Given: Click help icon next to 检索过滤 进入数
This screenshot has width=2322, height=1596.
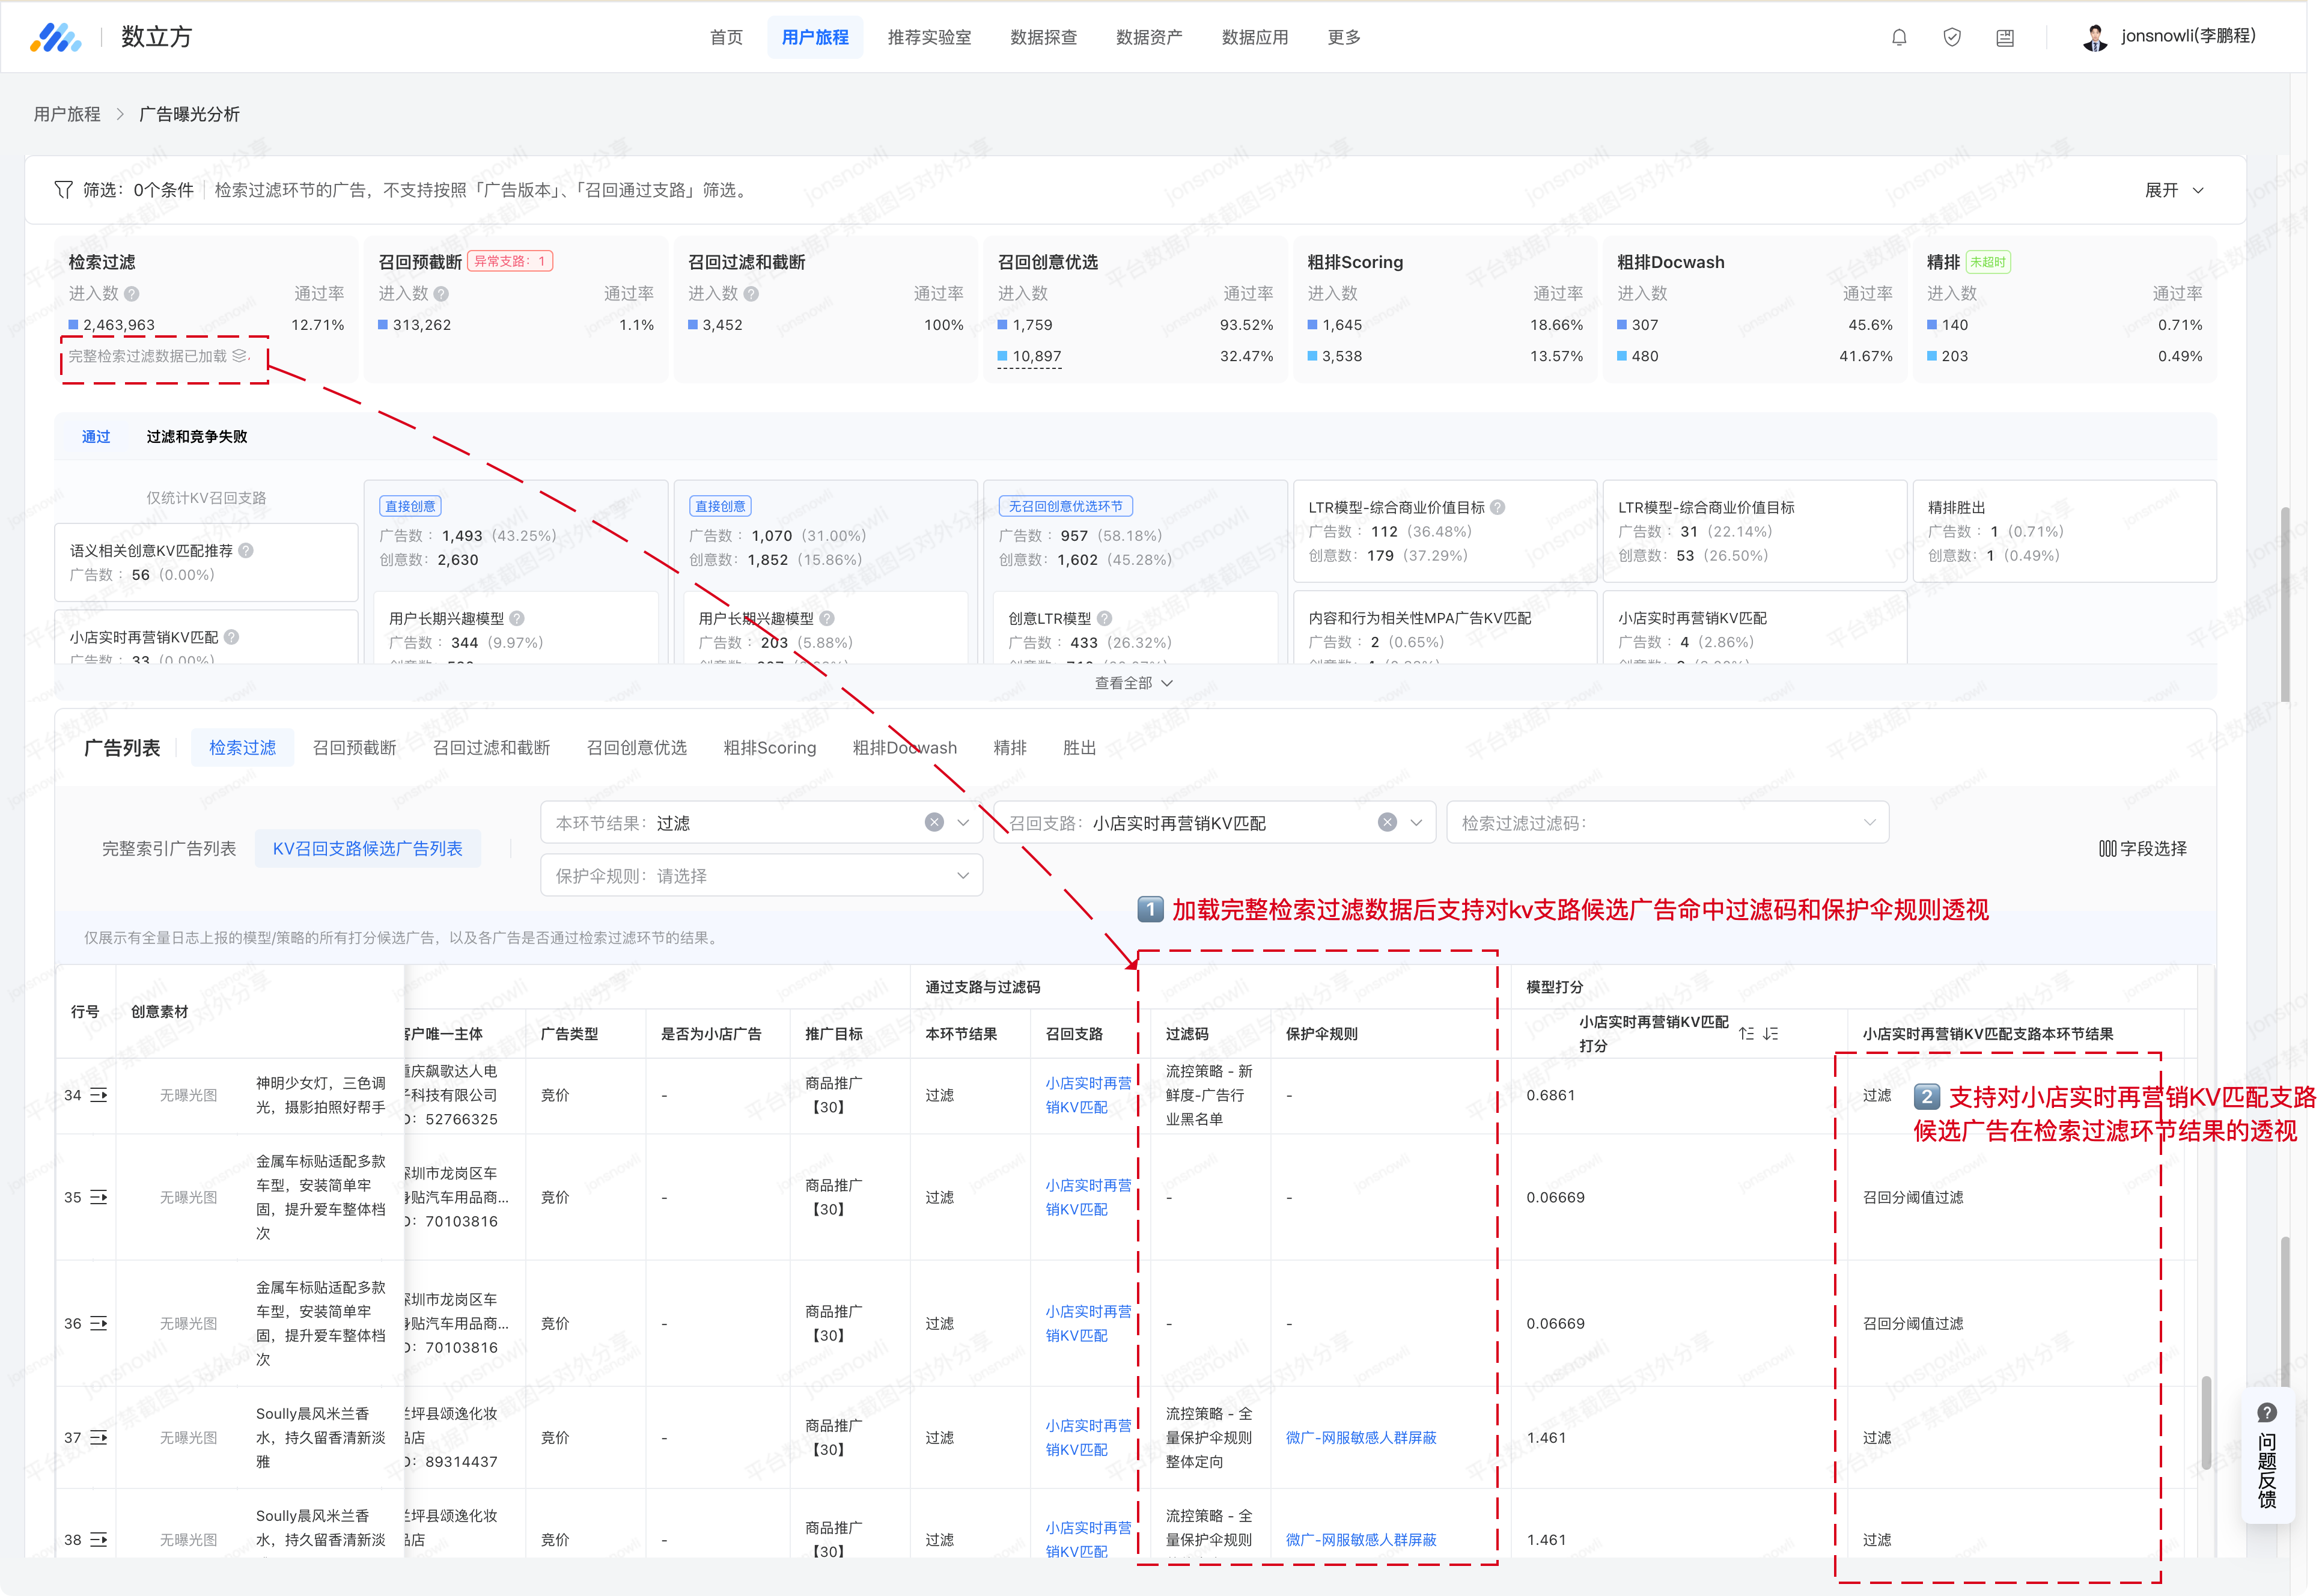Looking at the screenshot, I should (132, 294).
